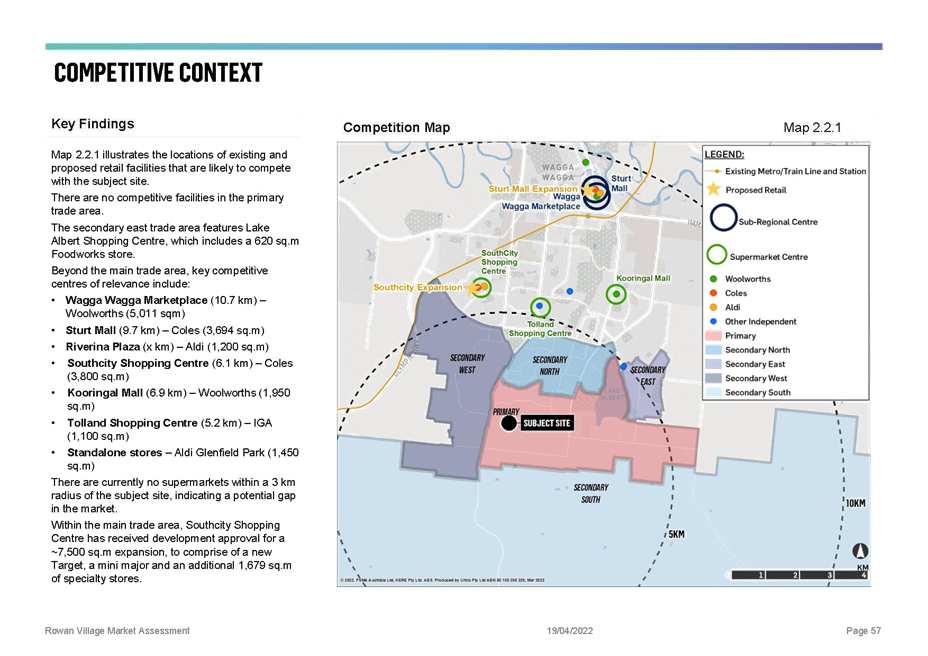
Task: Click the Secondary South legend swatch
Action: pos(713,393)
